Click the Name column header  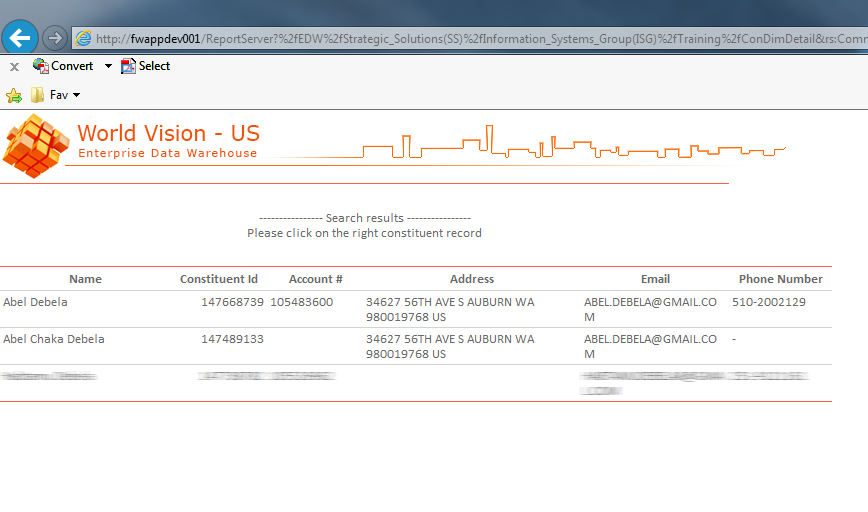(x=85, y=279)
